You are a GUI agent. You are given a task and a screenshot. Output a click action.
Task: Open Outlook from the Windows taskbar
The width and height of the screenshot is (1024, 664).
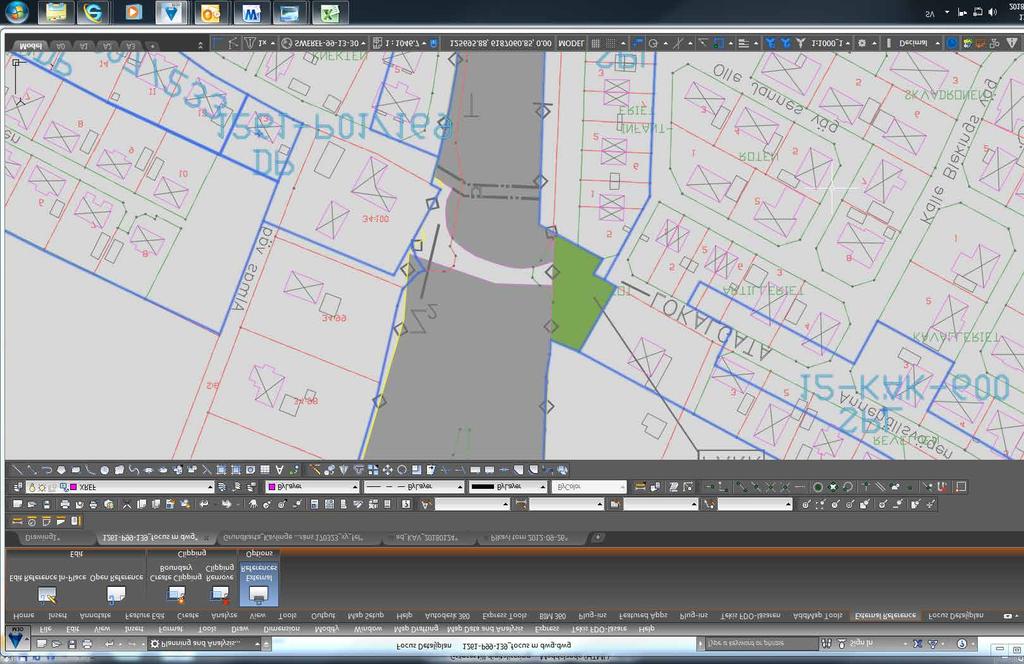[x=210, y=12]
